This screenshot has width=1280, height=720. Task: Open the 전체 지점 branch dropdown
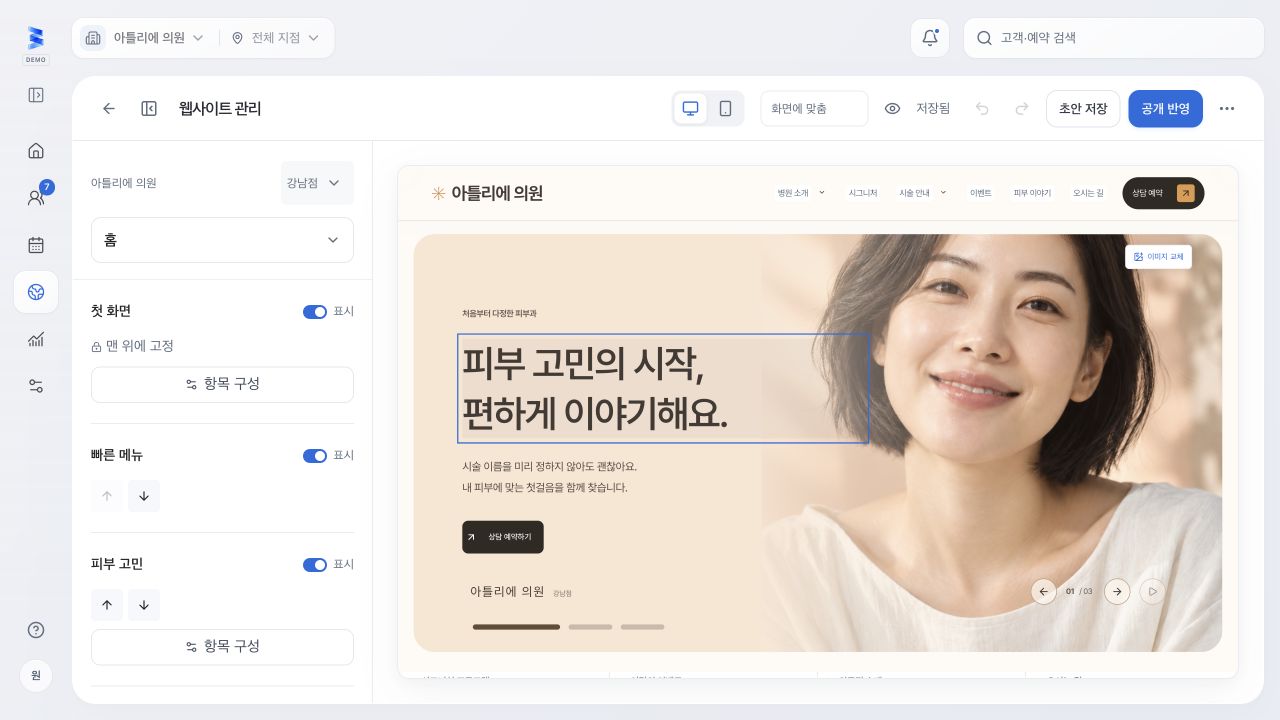click(x=275, y=38)
